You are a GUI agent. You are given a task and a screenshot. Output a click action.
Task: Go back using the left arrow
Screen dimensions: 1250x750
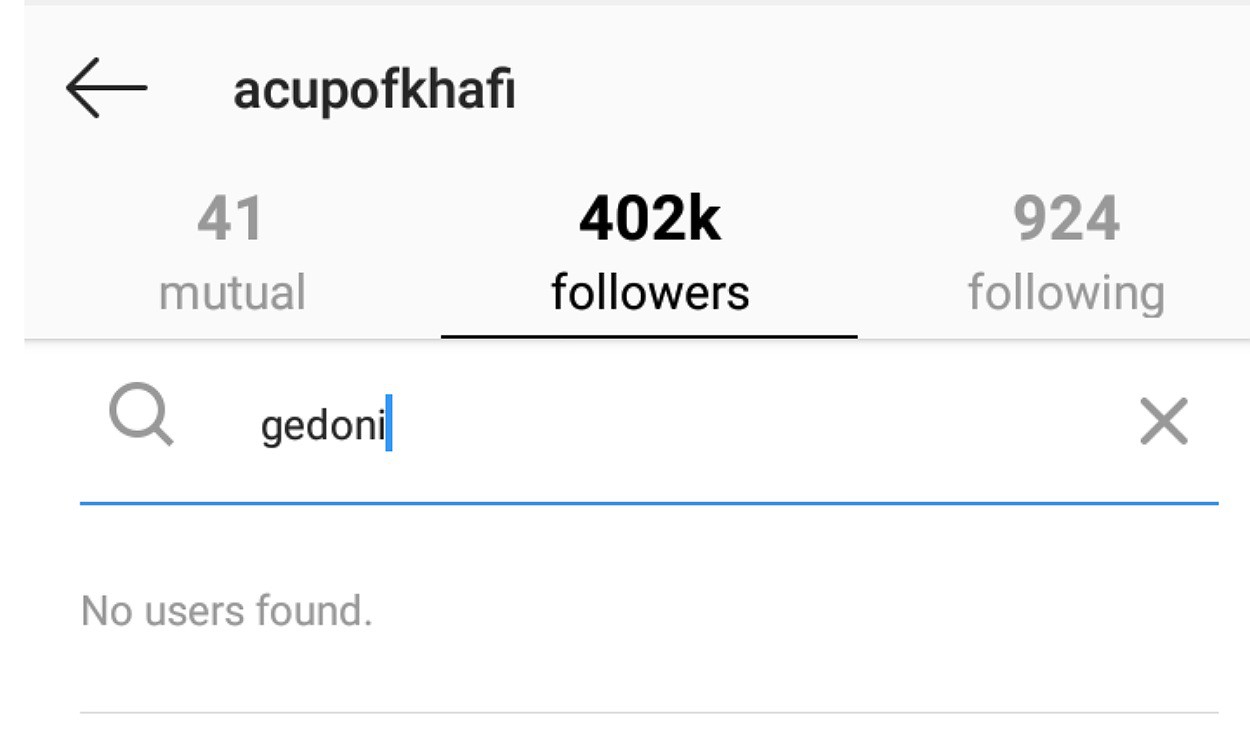click(x=106, y=88)
